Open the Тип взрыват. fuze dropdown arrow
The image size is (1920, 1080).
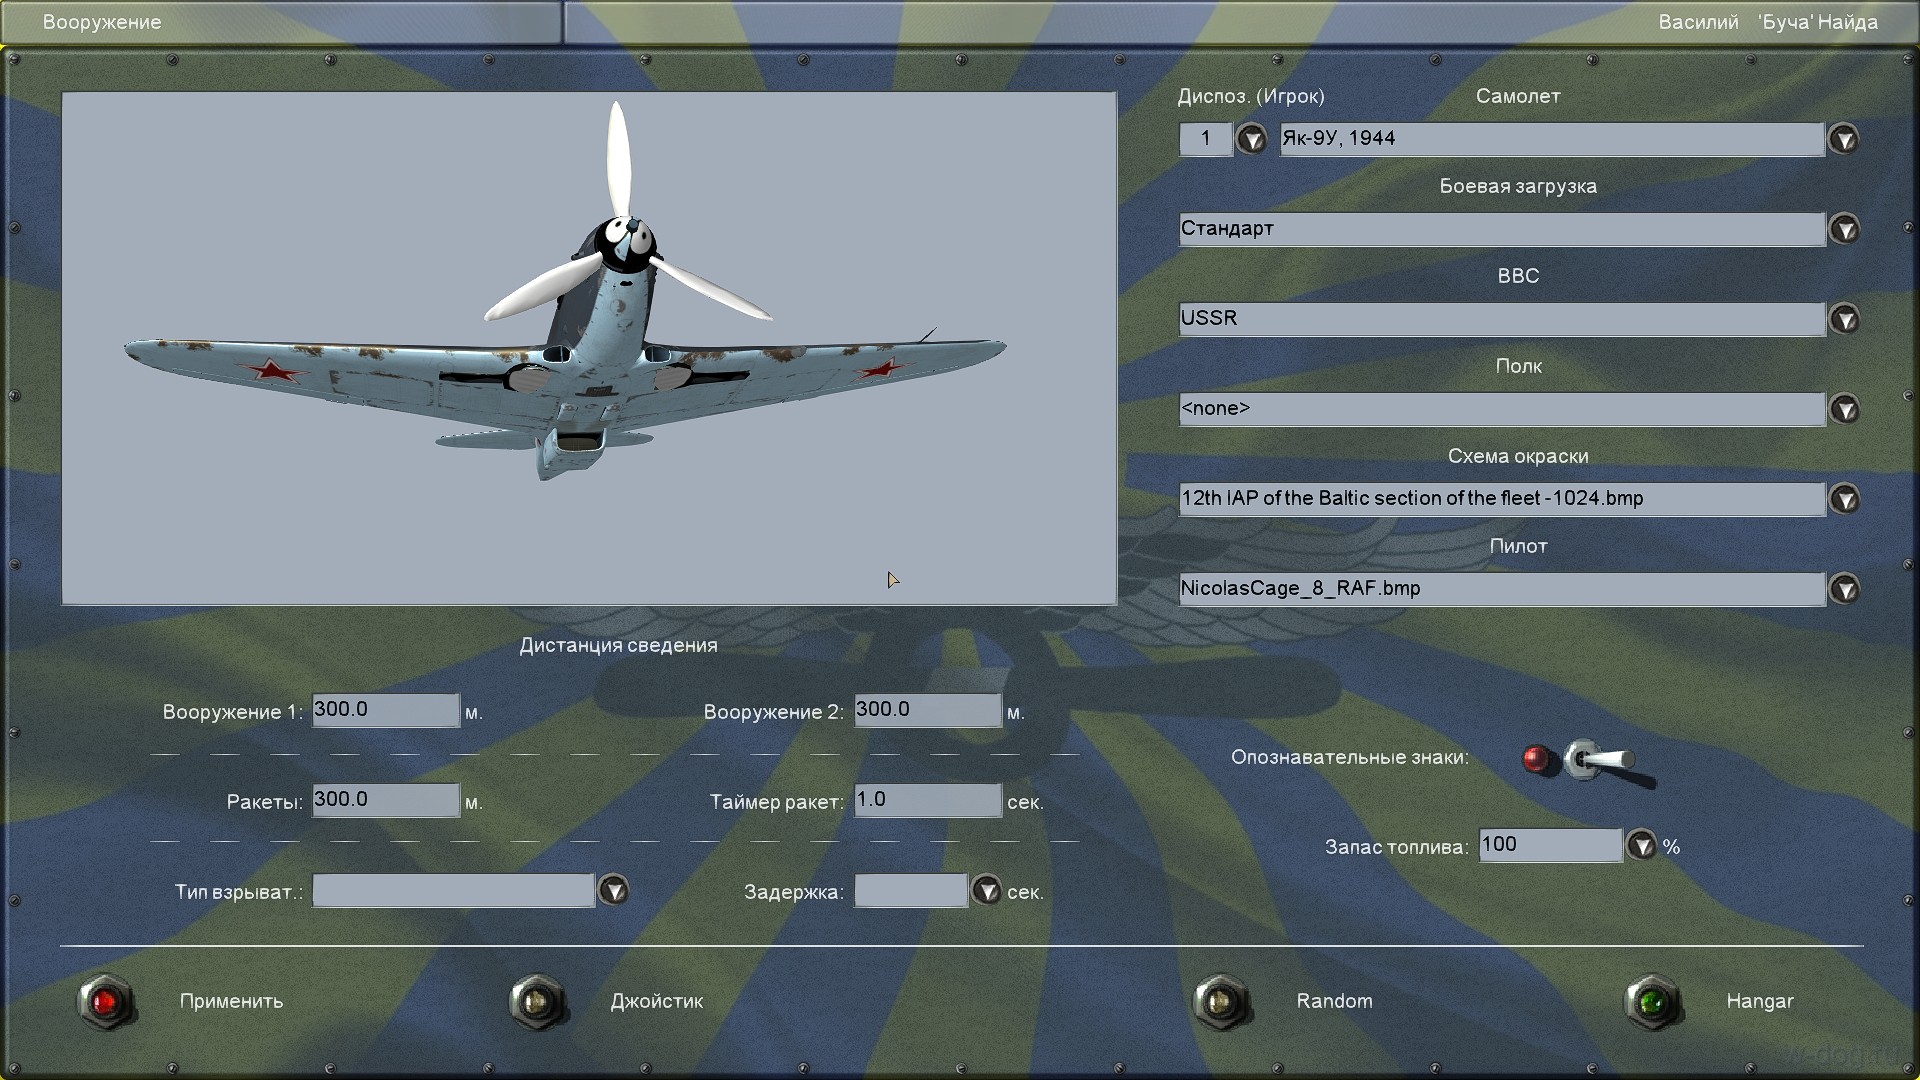click(613, 890)
